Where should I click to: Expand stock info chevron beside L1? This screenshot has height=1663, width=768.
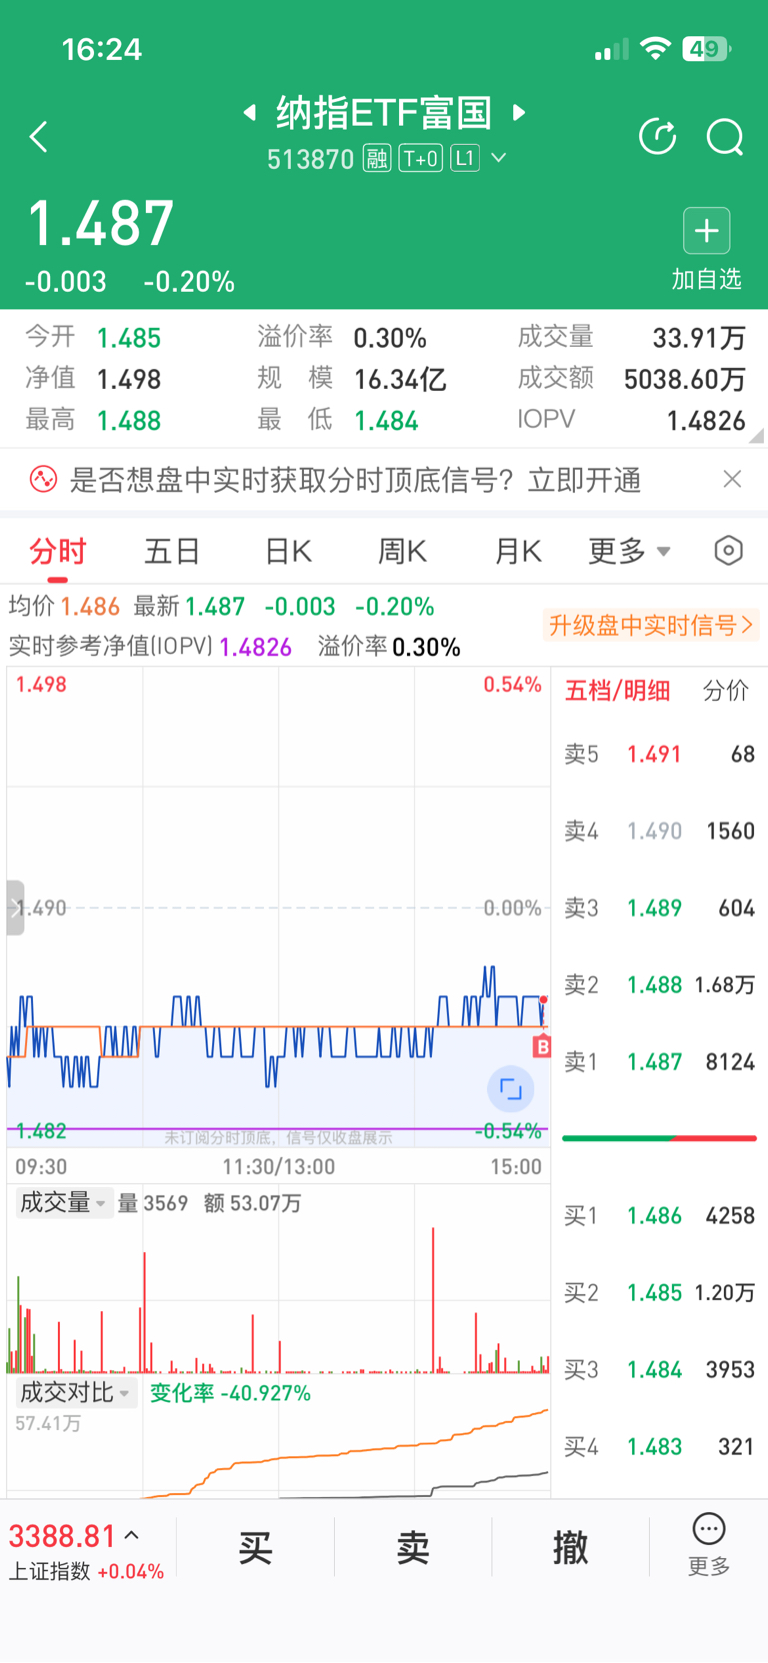tap(499, 158)
